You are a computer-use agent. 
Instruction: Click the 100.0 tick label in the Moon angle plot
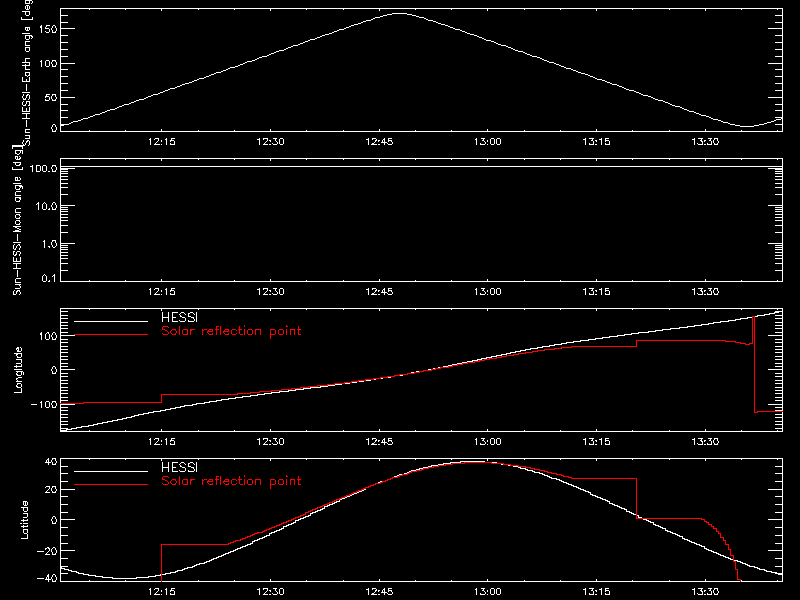pos(43,168)
